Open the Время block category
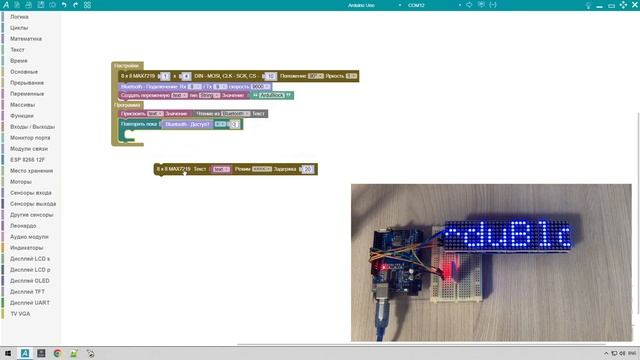The width and height of the screenshot is (640, 360). click(19, 61)
